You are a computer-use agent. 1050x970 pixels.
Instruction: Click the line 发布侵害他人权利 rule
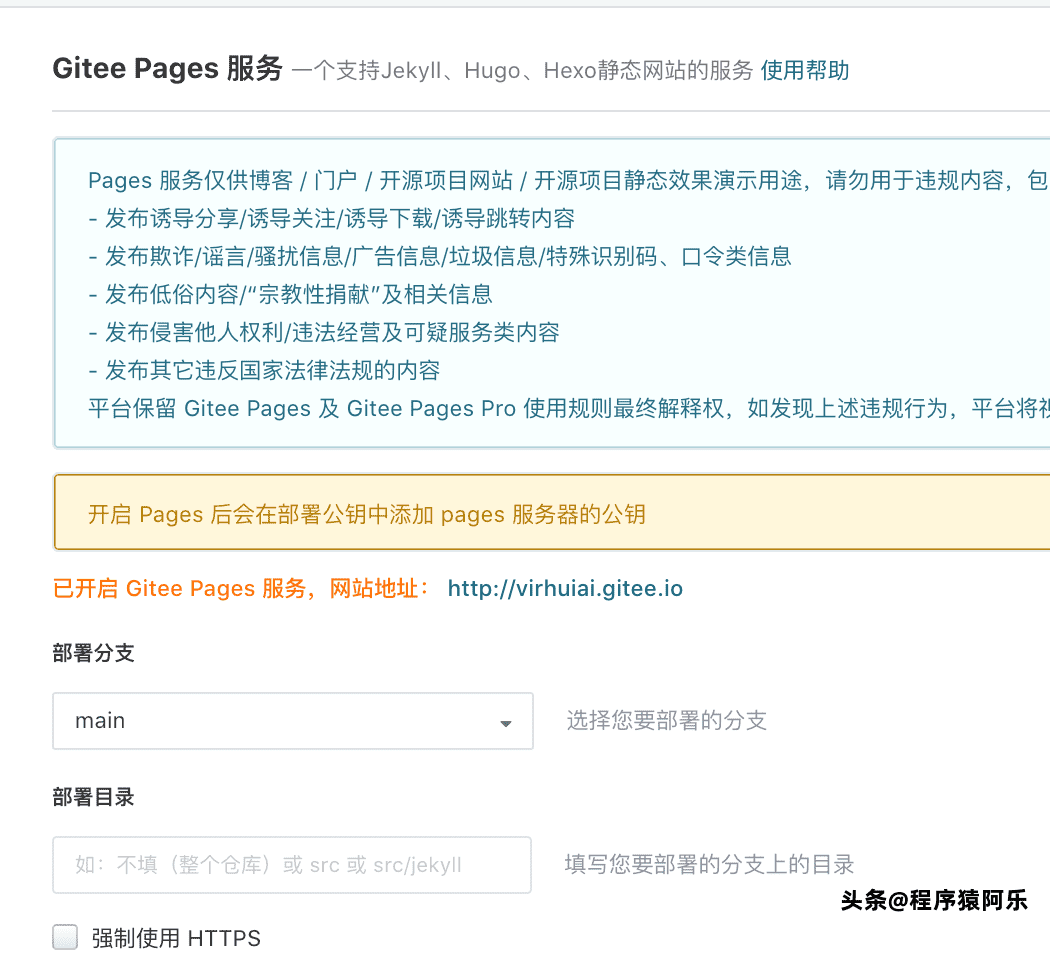pos(324,333)
